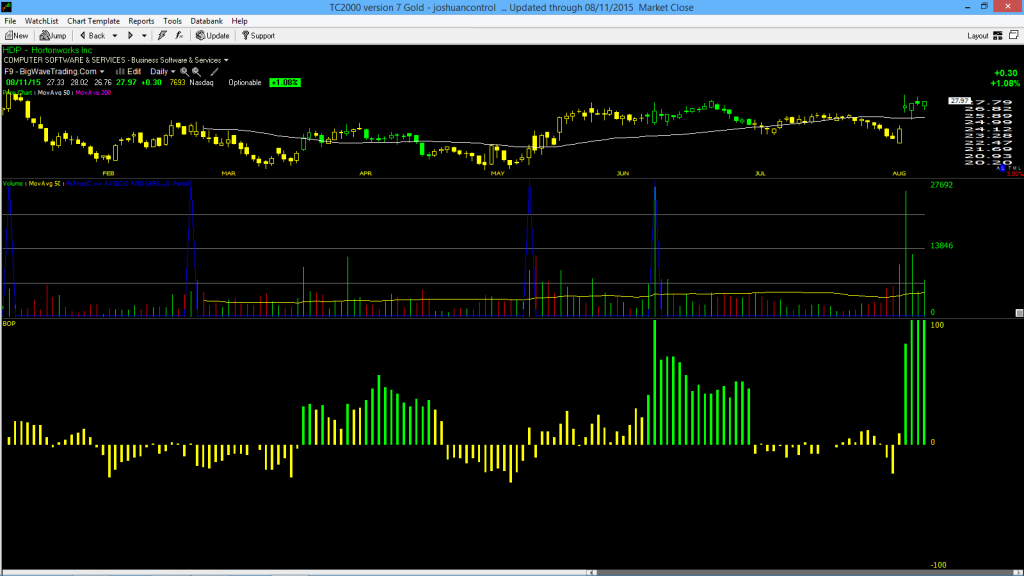Click the %True condition indicator label in volume pane
The width and height of the screenshot is (1024, 576).
pyautogui.click(x=129, y=184)
